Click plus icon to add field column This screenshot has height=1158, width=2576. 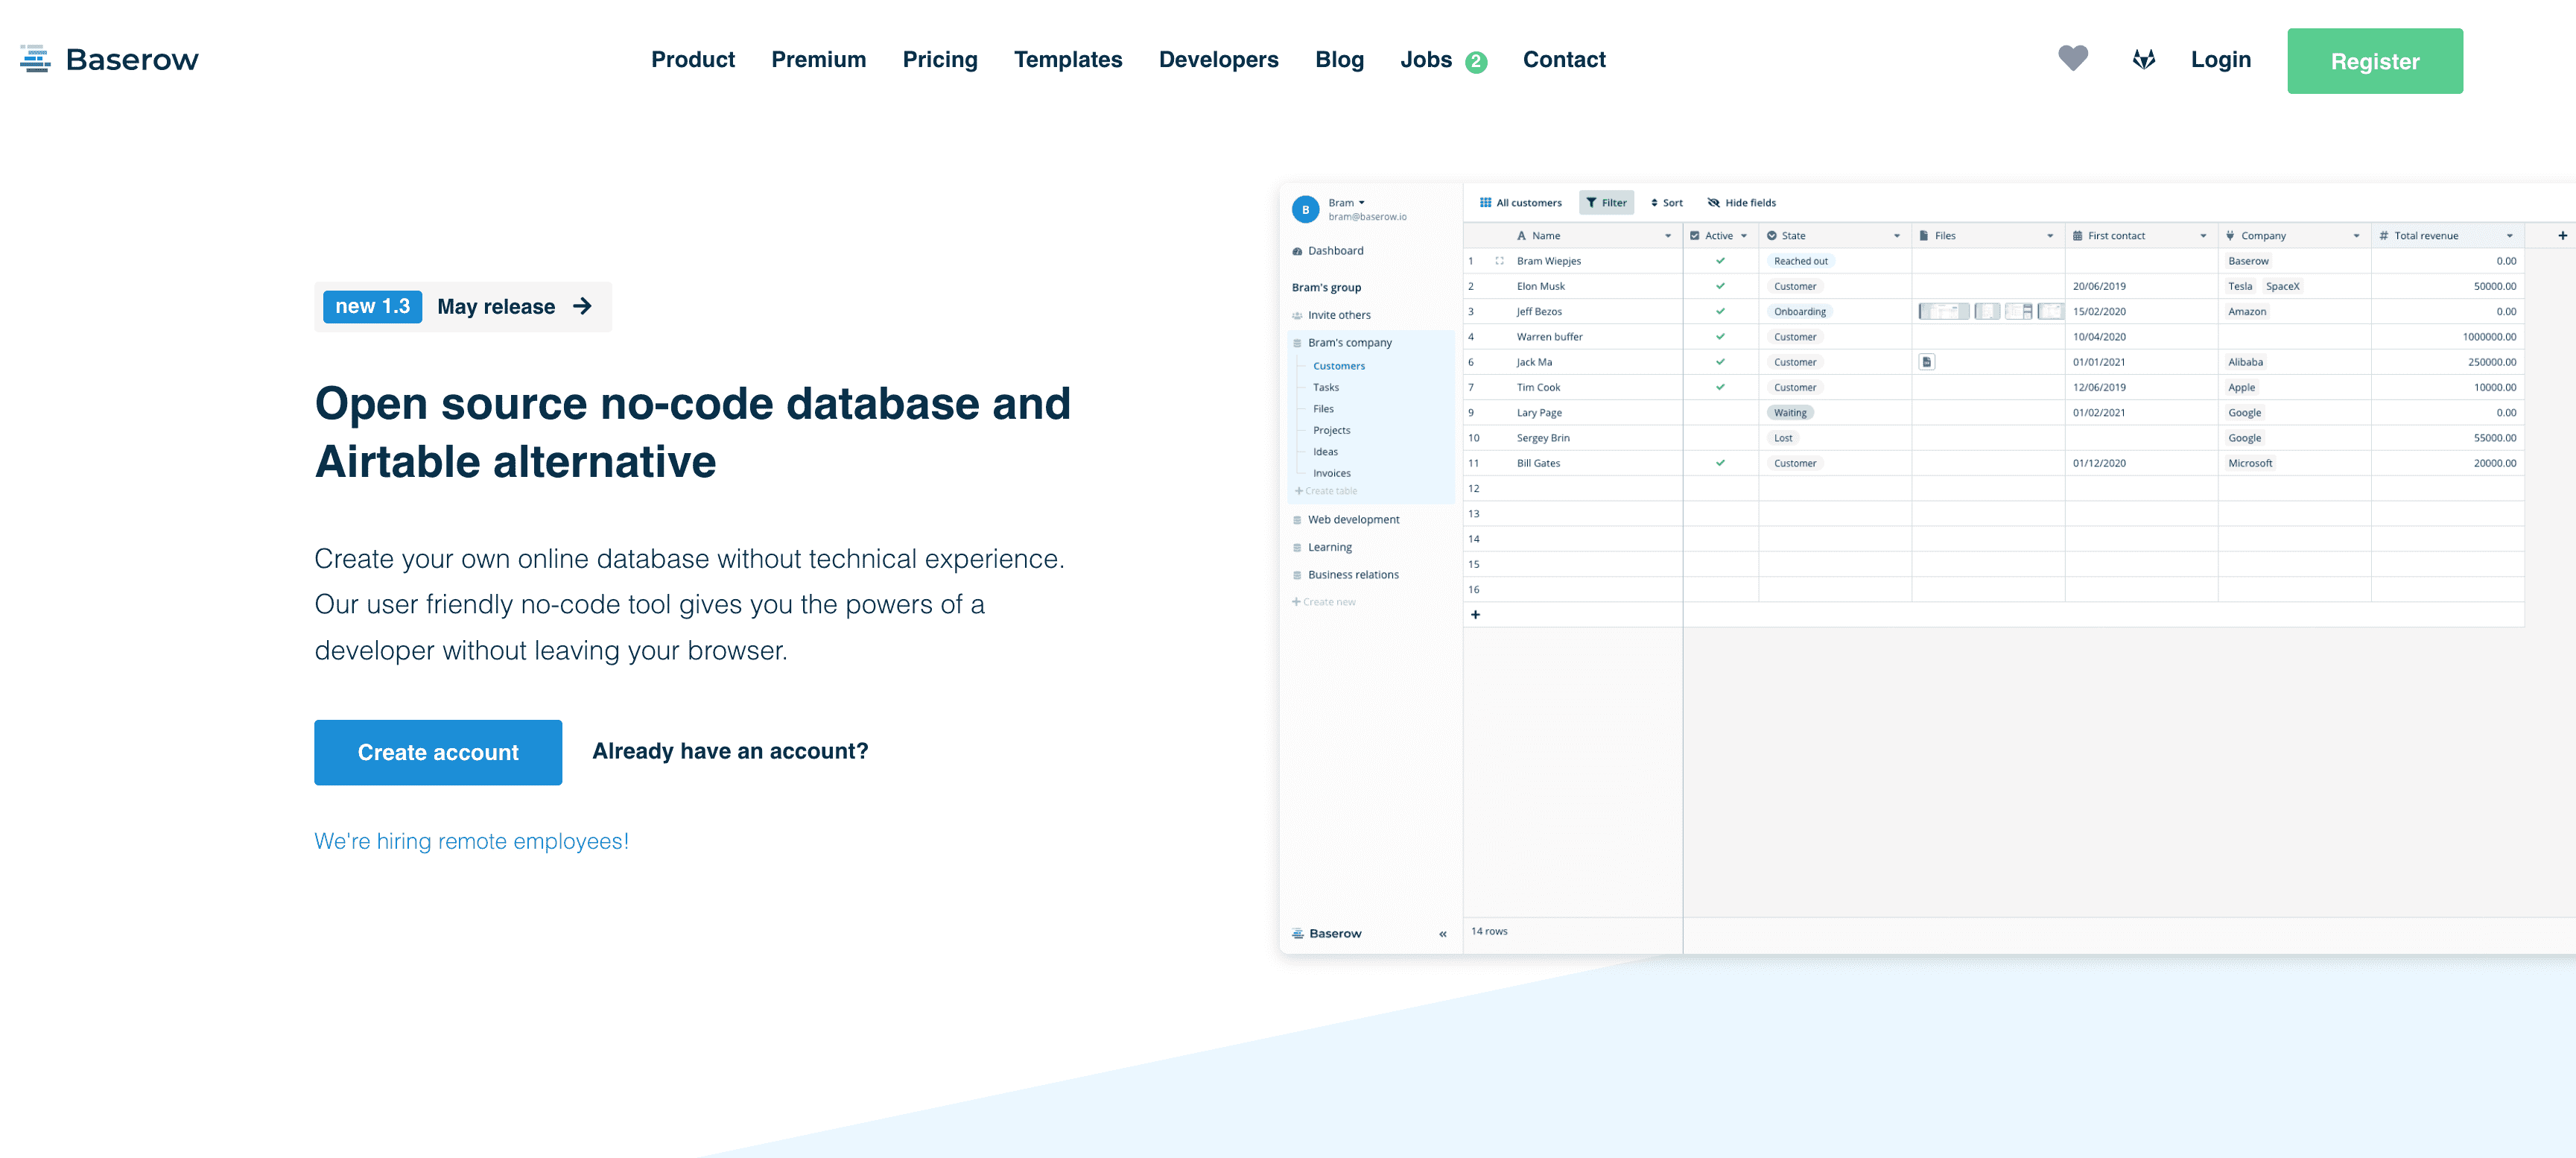pos(2562,236)
